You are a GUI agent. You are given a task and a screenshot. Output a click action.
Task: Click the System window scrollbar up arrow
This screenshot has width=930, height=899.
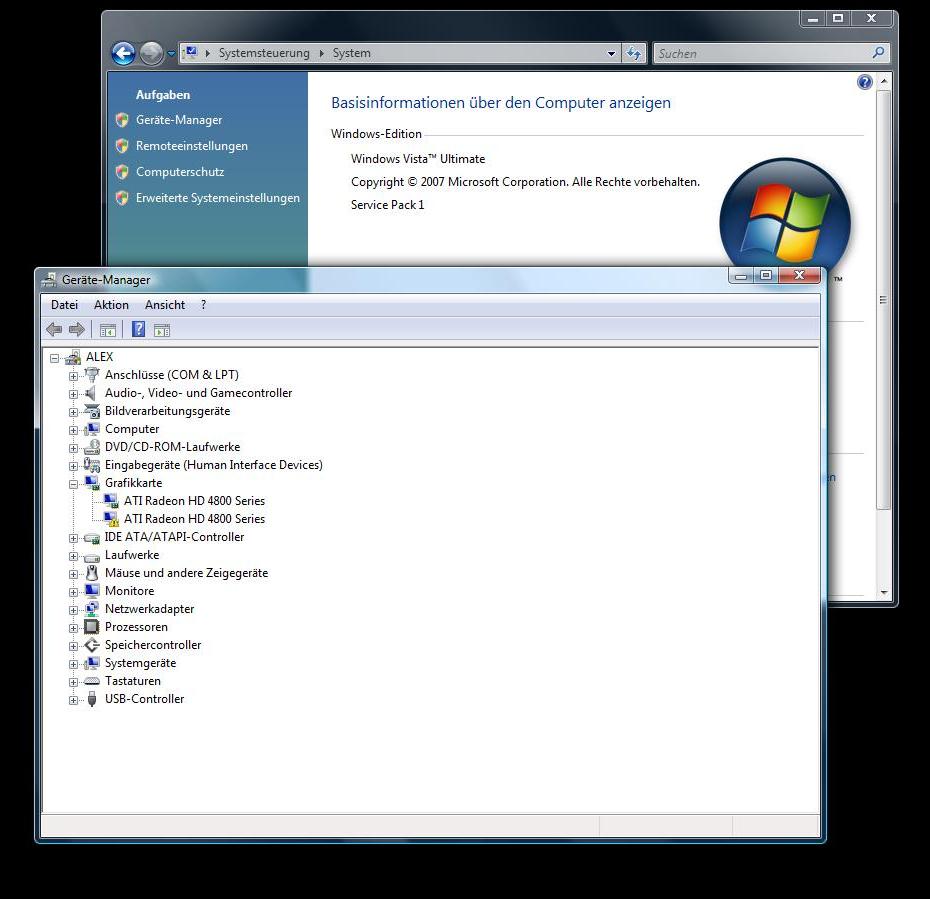(x=884, y=81)
